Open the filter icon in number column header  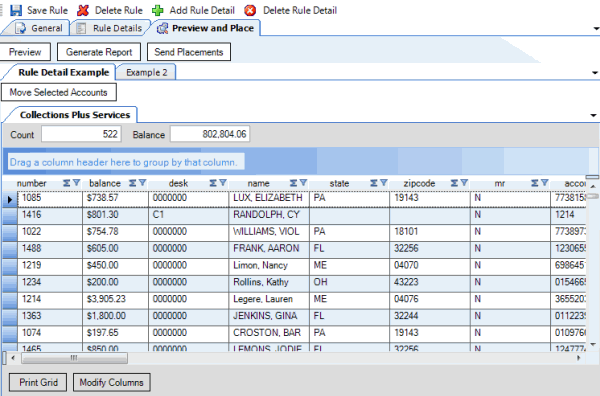[76, 183]
